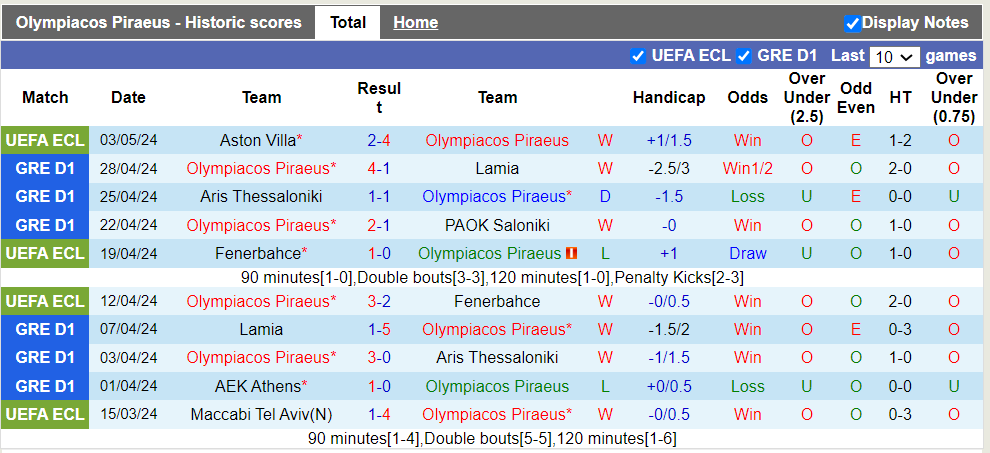Click the Lamia team link on 28/04/24

497,169
